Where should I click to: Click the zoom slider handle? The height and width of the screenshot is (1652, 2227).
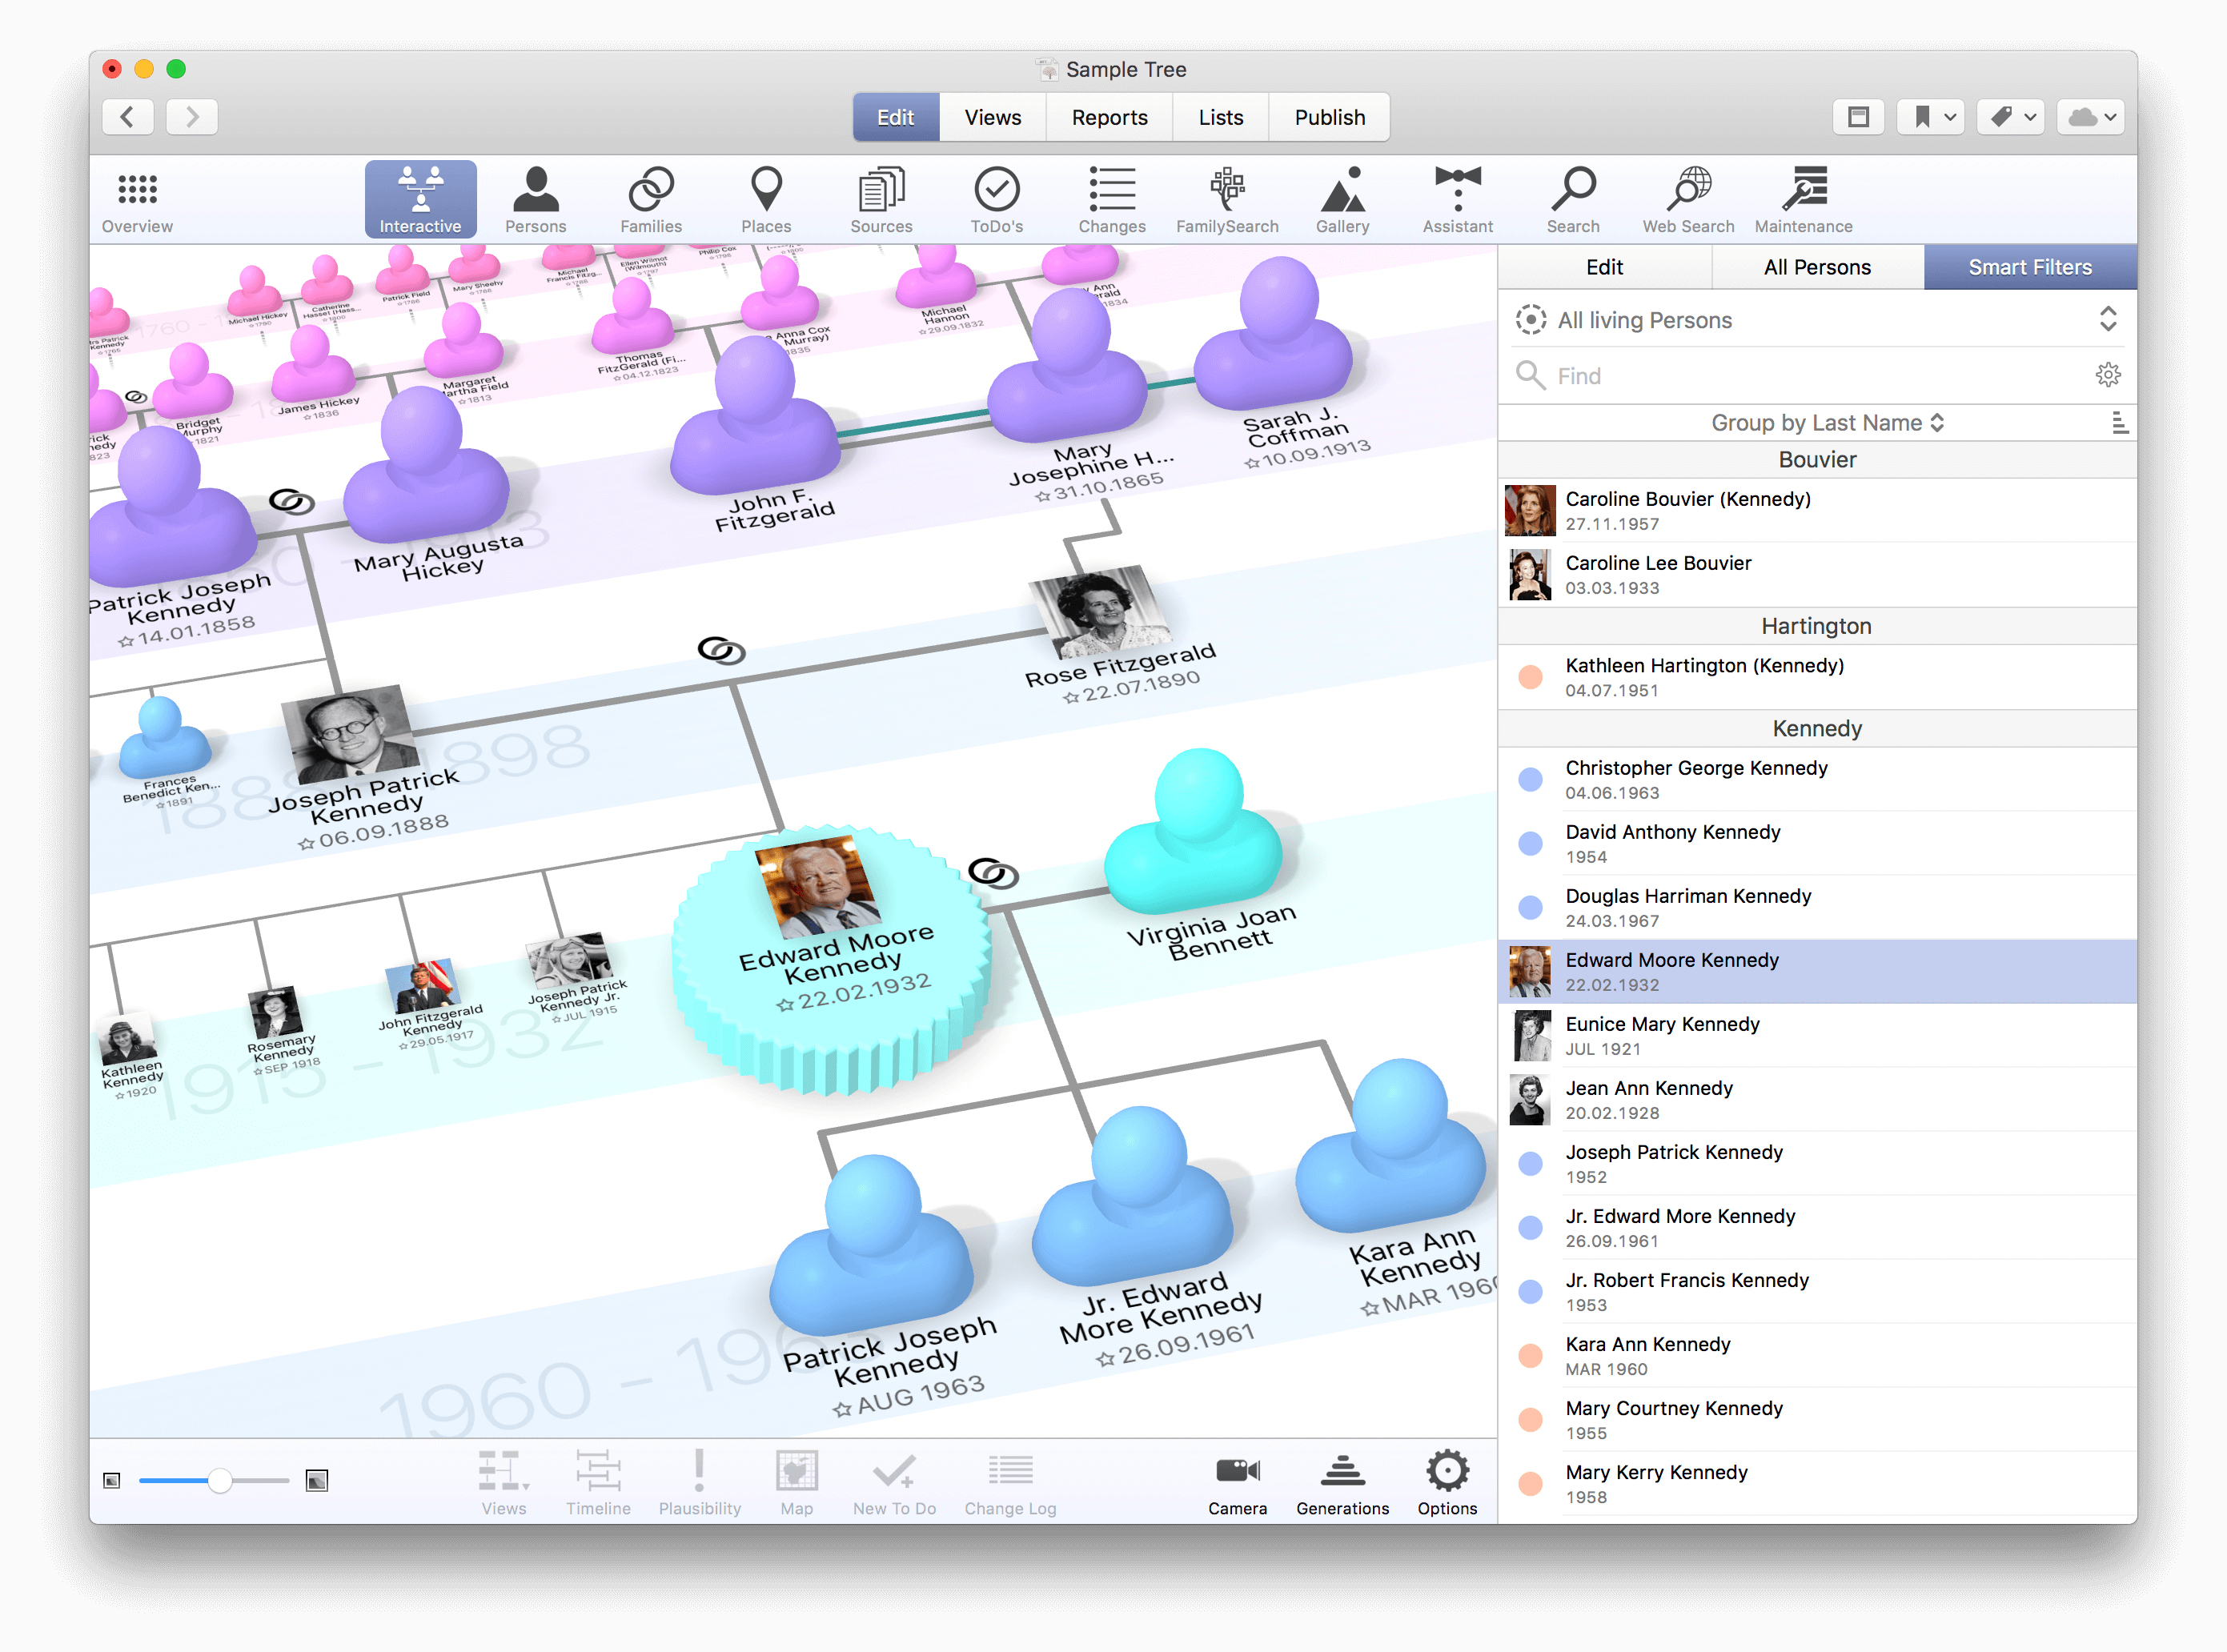[220, 1480]
